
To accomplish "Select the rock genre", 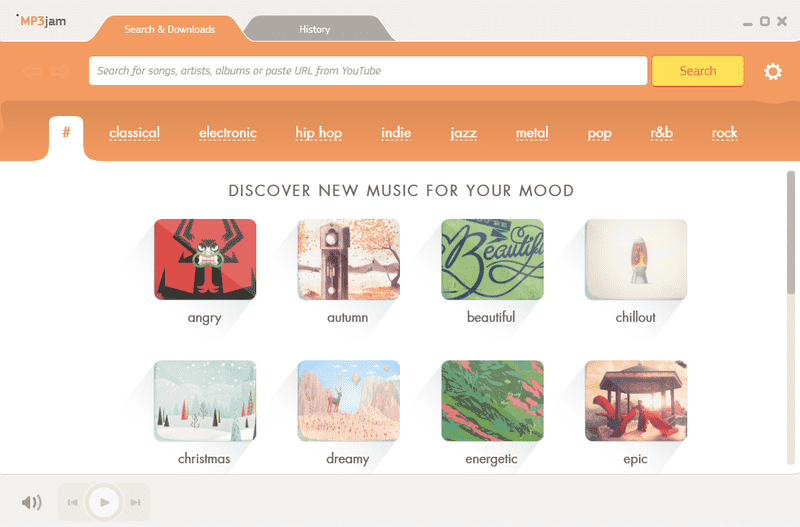I will [724, 133].
